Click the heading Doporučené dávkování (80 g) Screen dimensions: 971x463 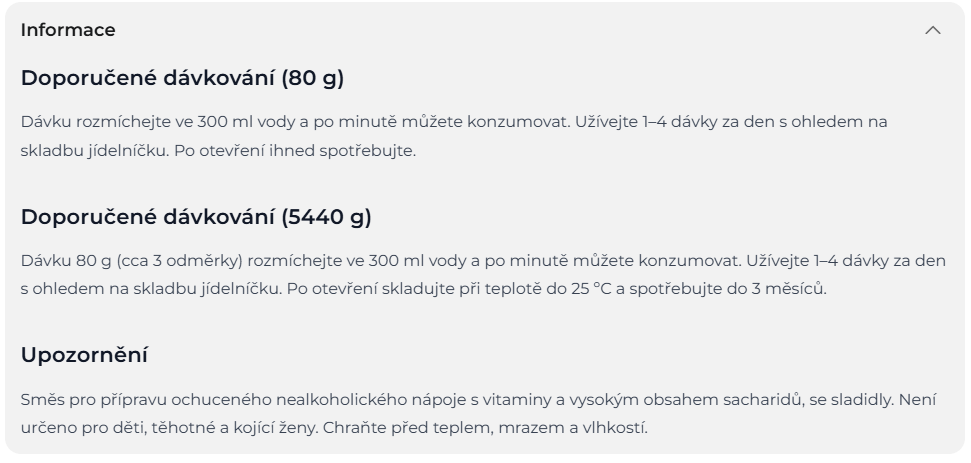point(182,78)
